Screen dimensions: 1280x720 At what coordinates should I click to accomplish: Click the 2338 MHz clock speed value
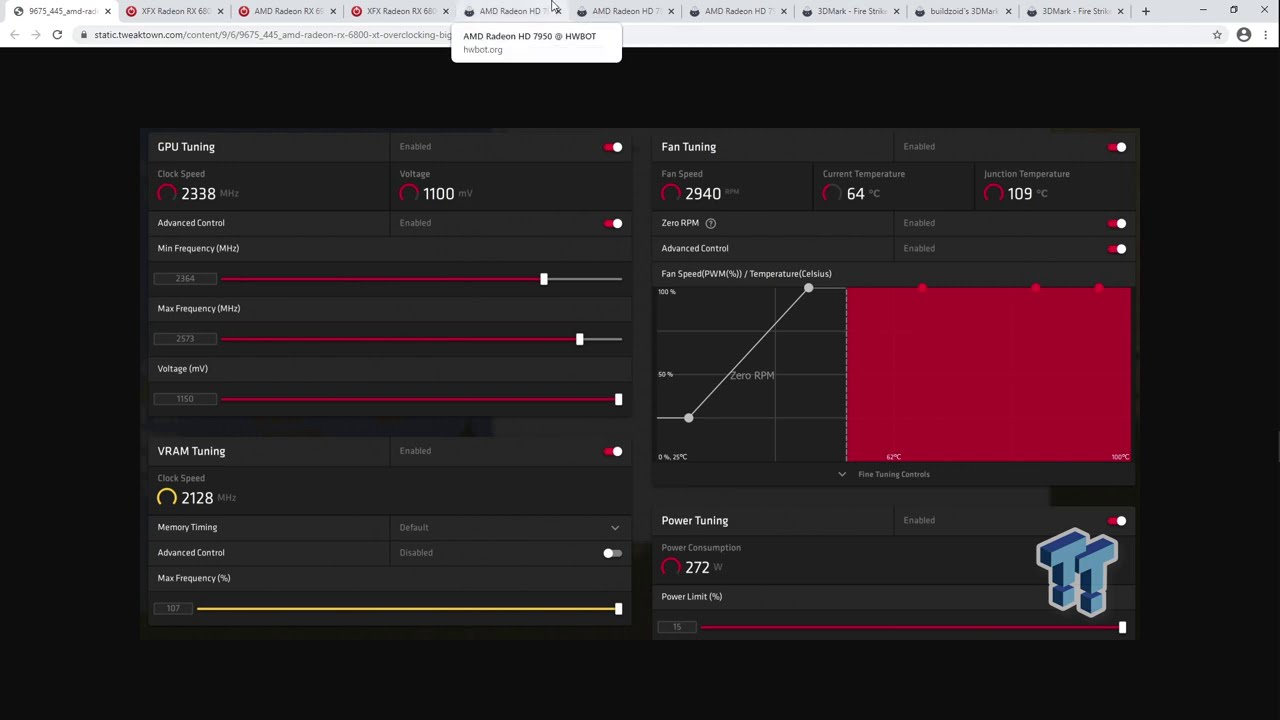coord(198,194)
